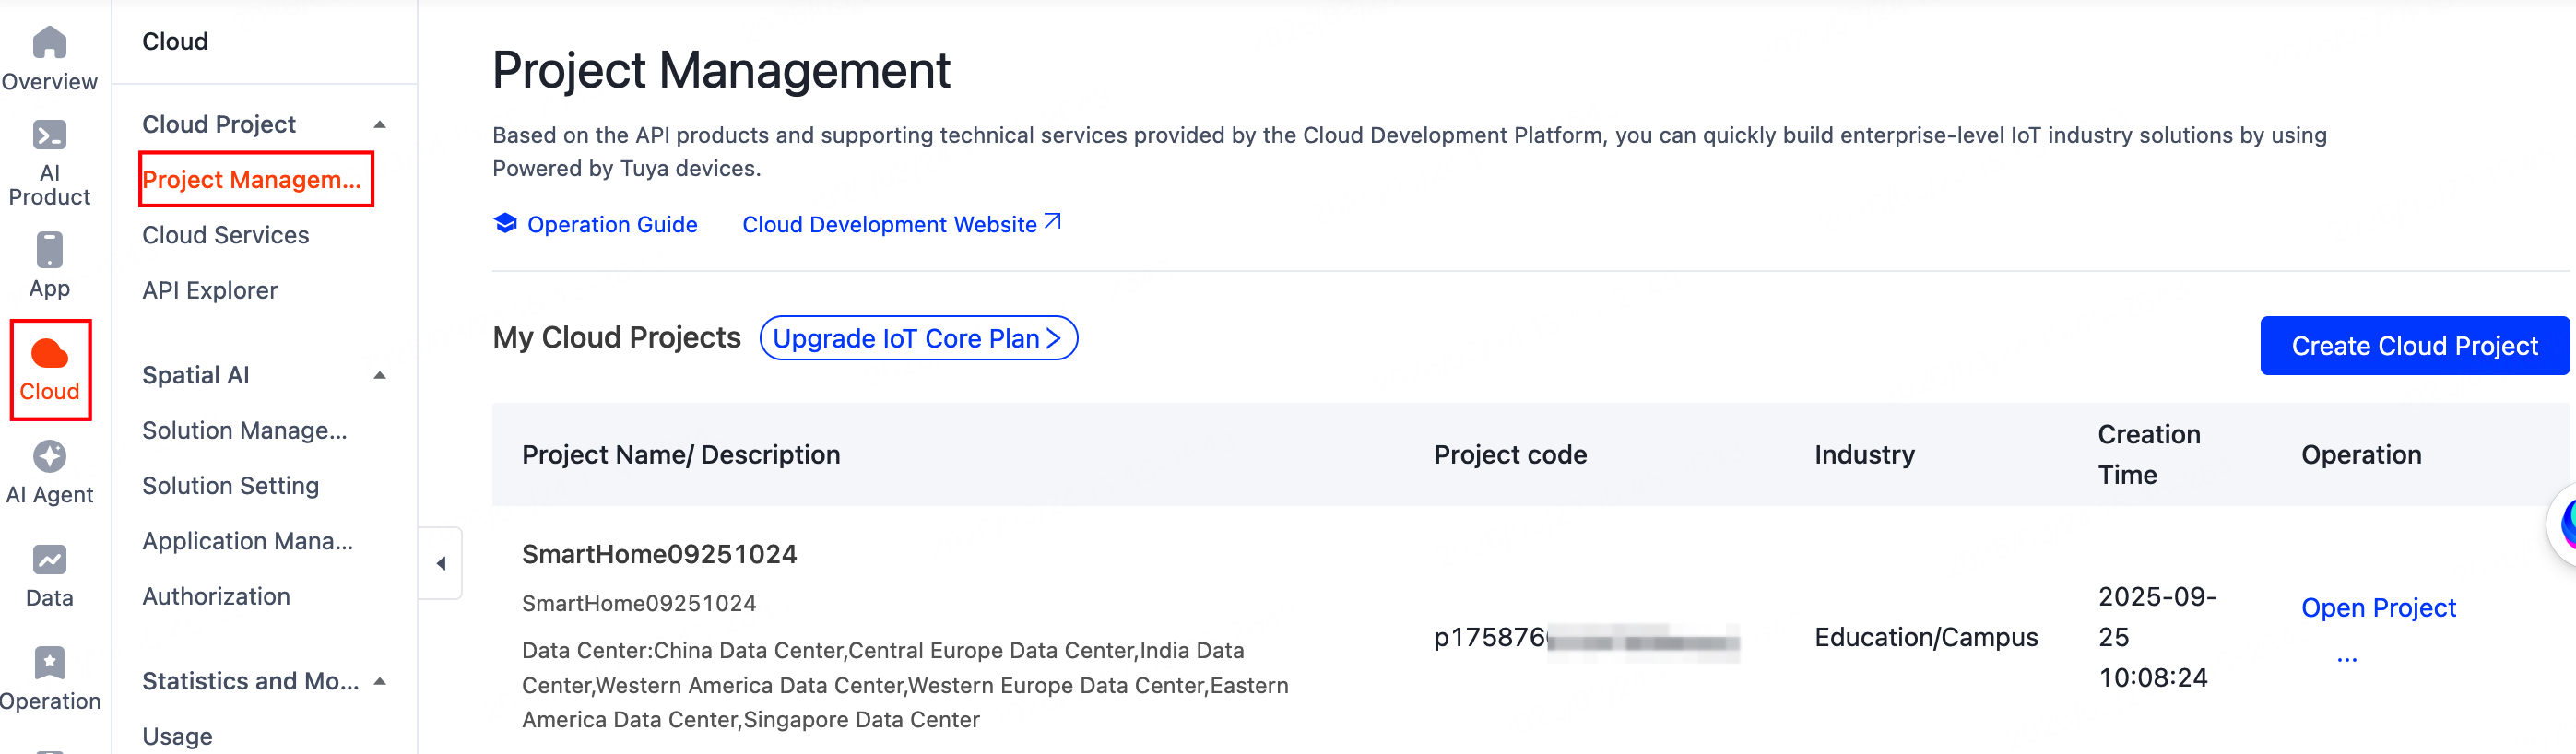Click Upgrade IoT Core Plan
Viewport: 2576px width, 754px height.
(918, 338)
